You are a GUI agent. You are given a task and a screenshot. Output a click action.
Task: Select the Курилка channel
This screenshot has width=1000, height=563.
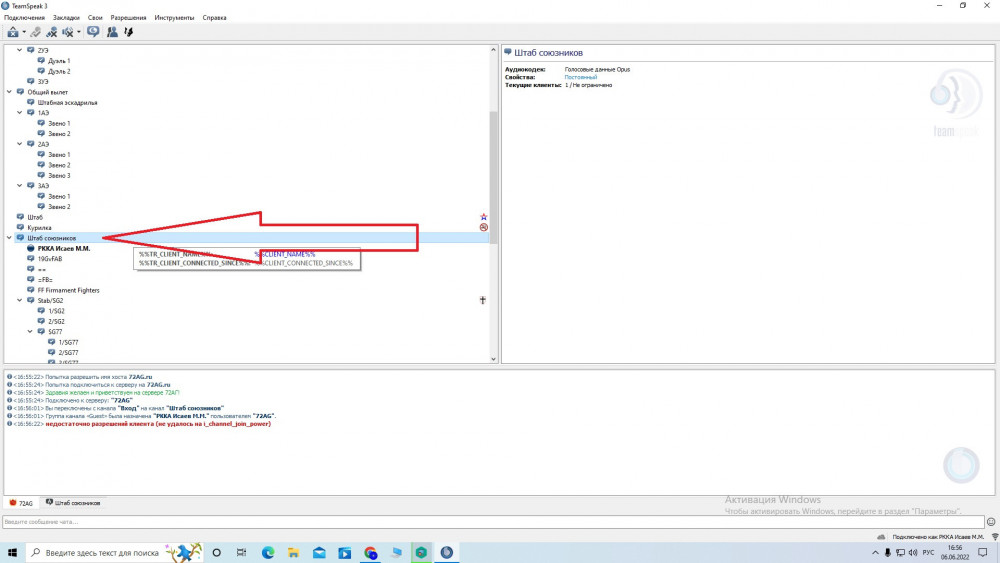(x=40, y=228)
